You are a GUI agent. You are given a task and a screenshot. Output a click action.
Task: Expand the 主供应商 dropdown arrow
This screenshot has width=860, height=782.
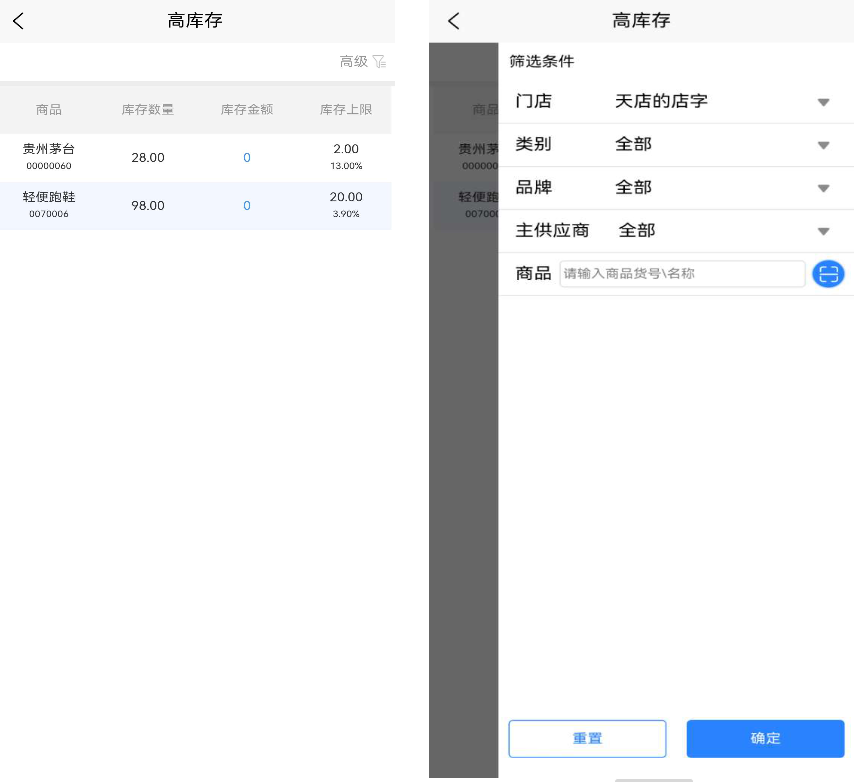tap(823, 231)
